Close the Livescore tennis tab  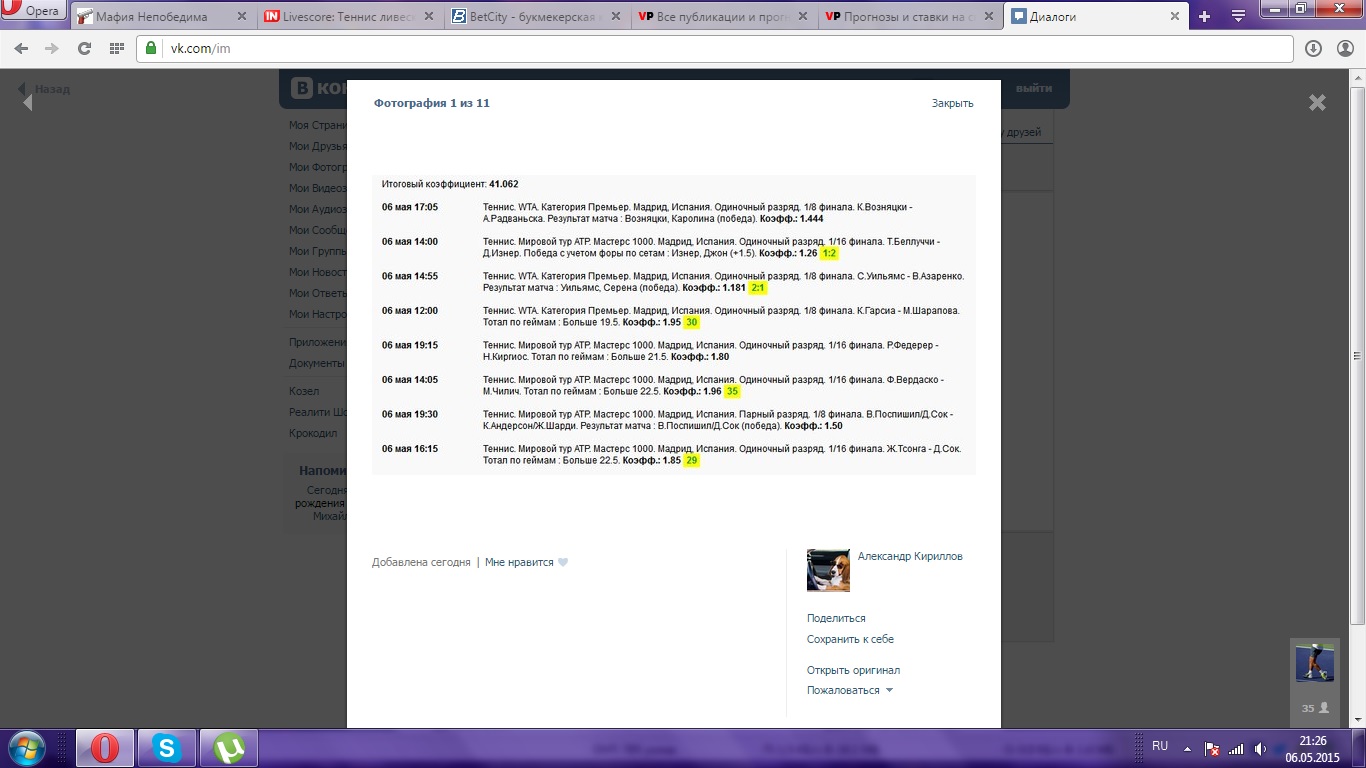tap(431, 16)
